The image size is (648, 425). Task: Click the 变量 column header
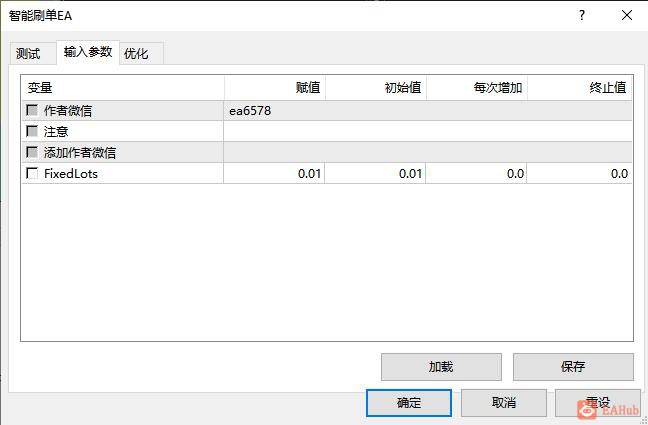(123, 88)
